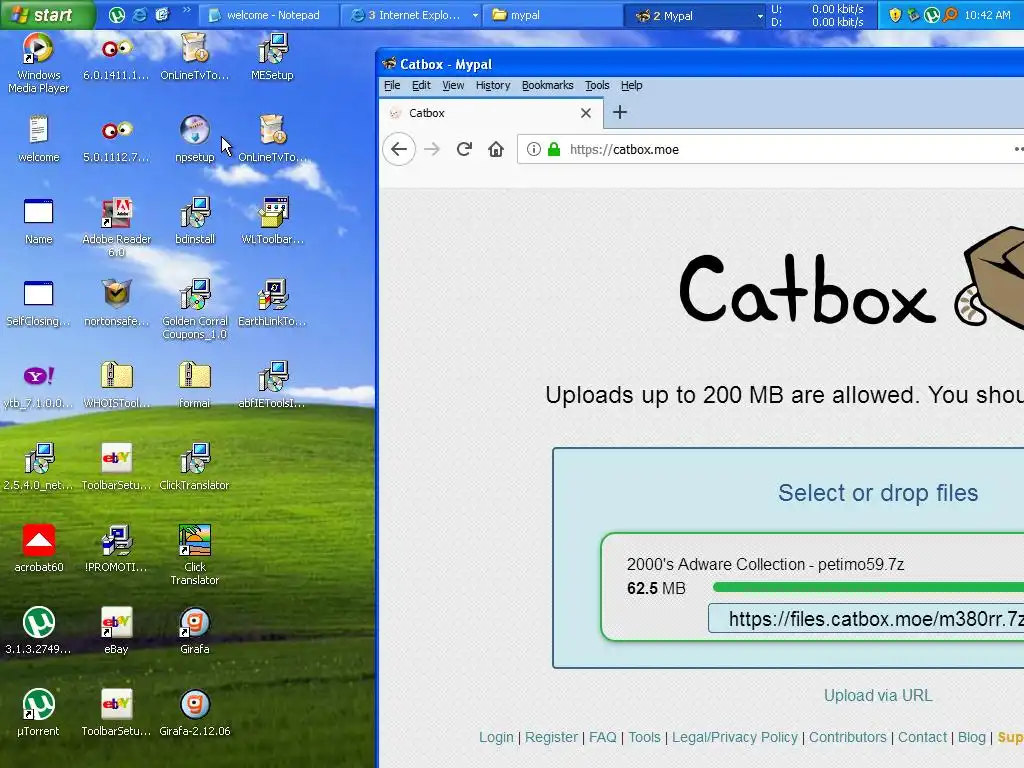Click the files.catbox.moe uploaded file URL field
The height and width of the screenshot is (768, 1024).
coord(866,618)
